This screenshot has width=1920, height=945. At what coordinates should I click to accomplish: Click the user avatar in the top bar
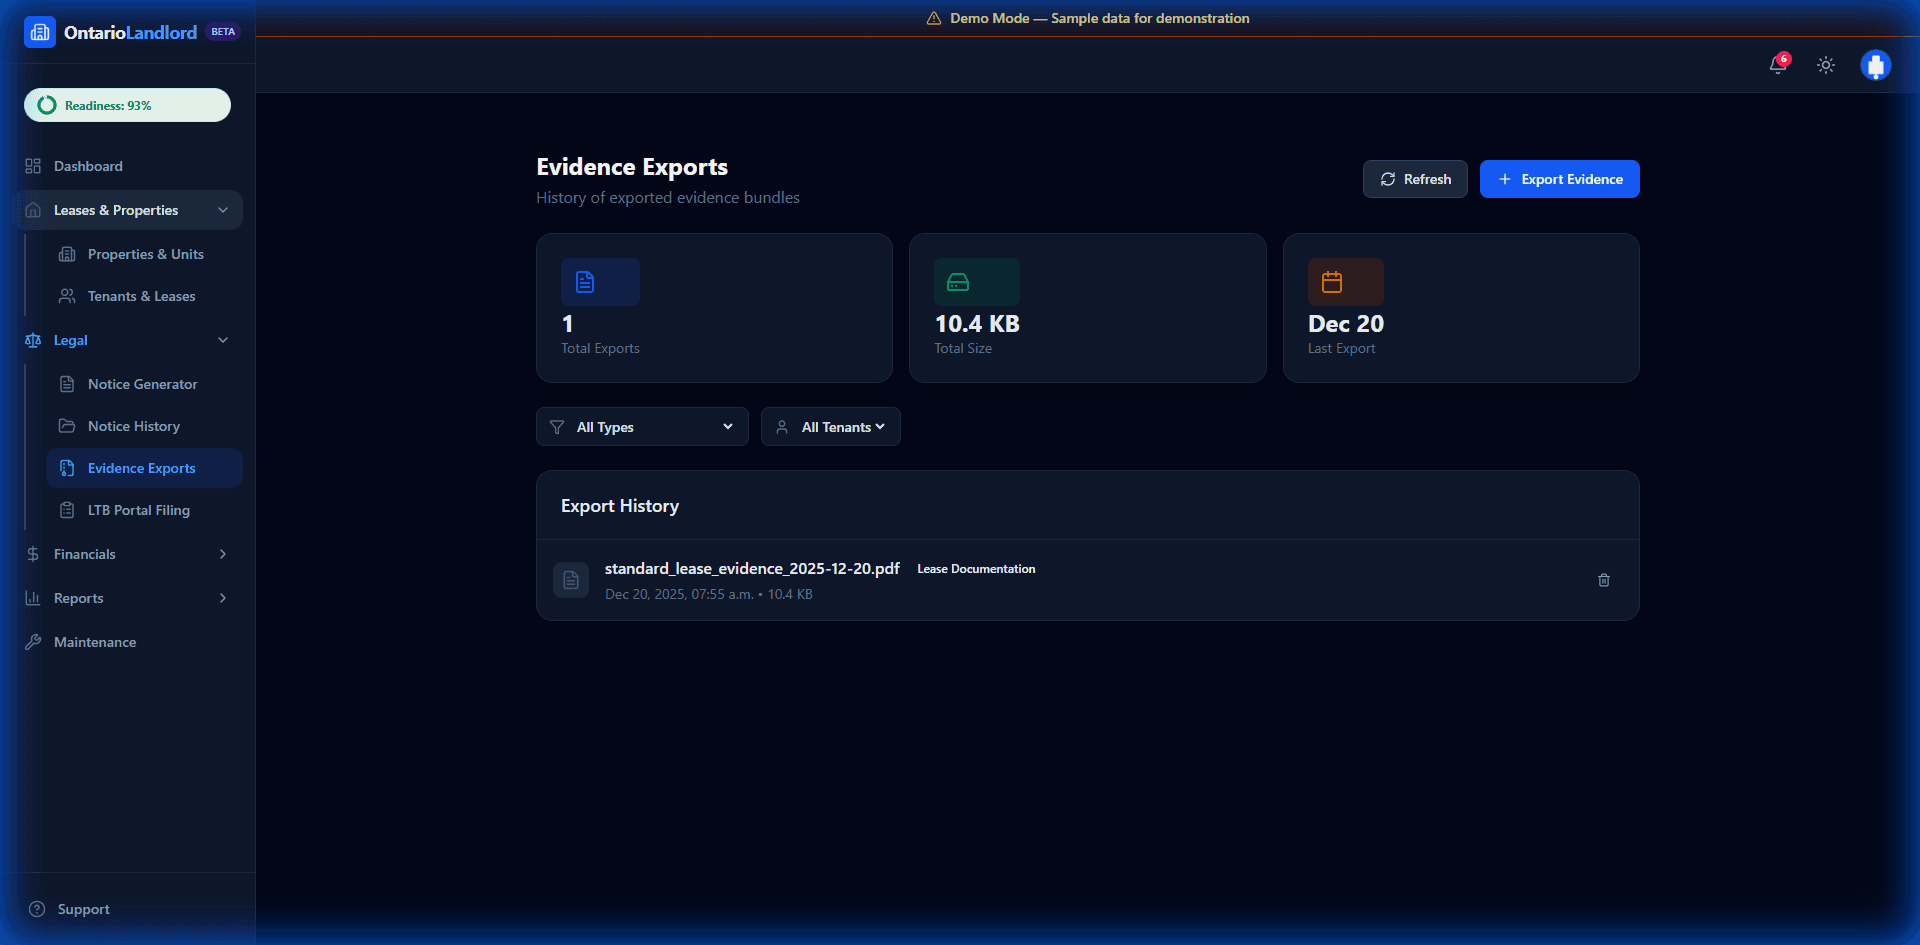point(1876,65)
